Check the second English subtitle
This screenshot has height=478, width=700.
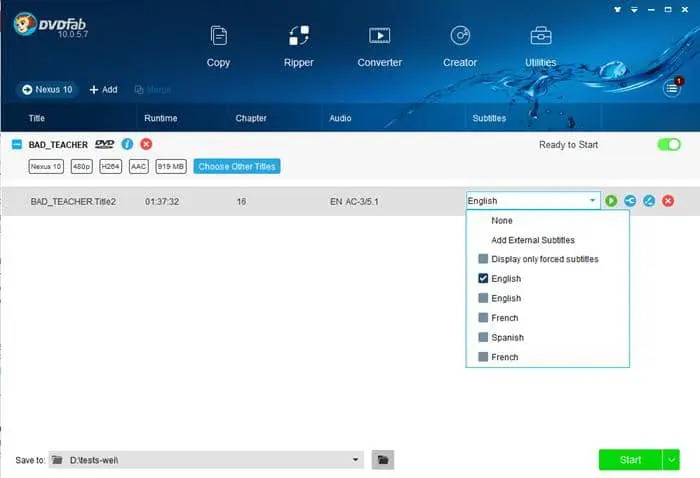pos(483,298)
